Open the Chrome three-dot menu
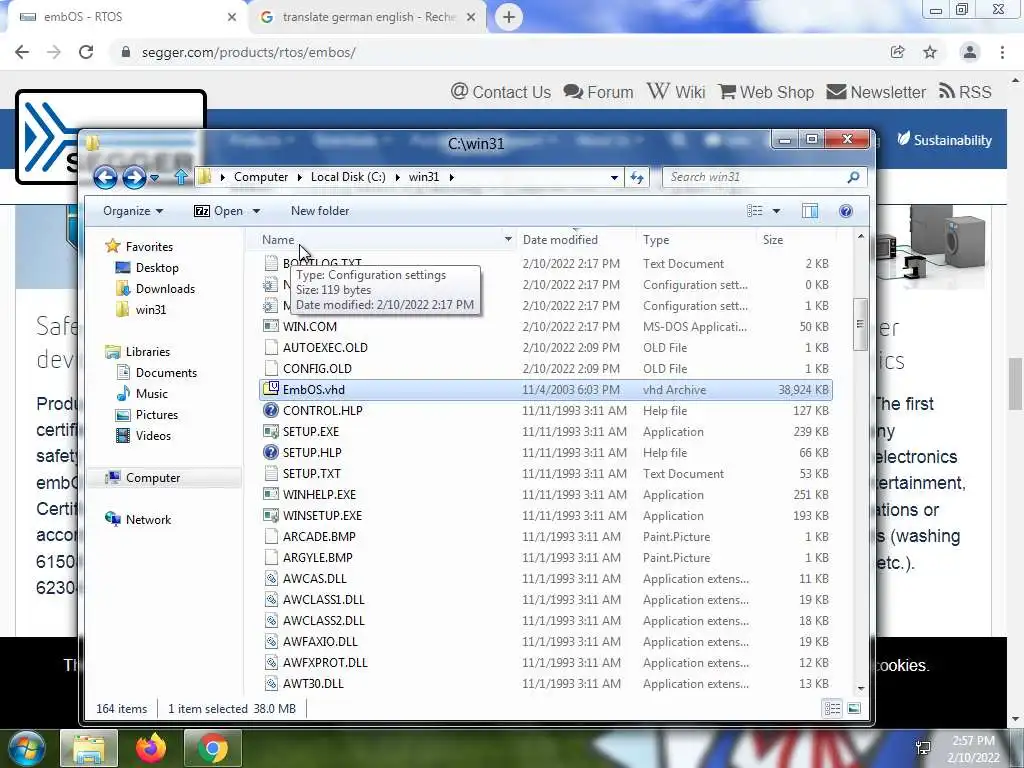 click(x=1002, y=52)
